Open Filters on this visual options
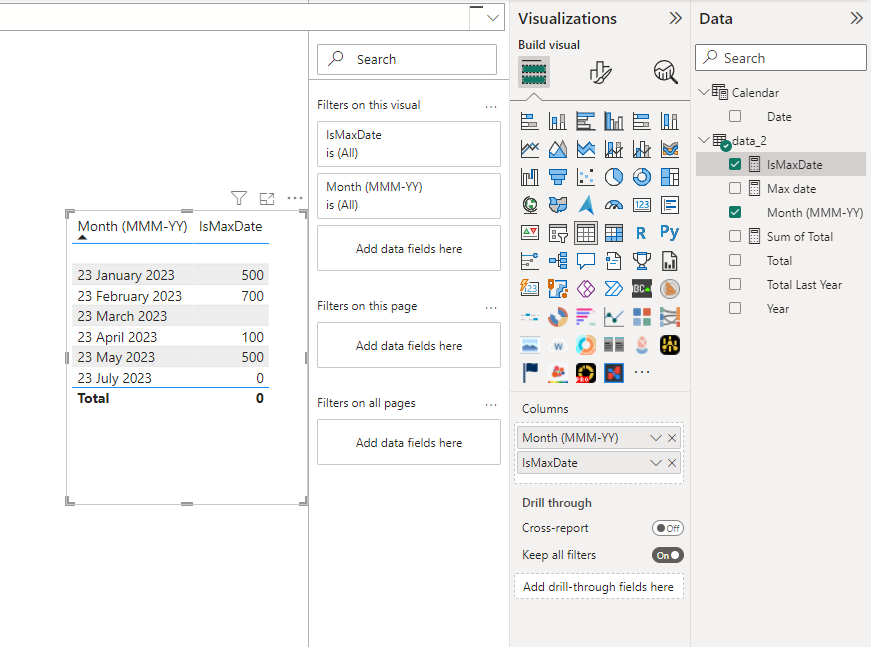 click(x=491, y=106)
